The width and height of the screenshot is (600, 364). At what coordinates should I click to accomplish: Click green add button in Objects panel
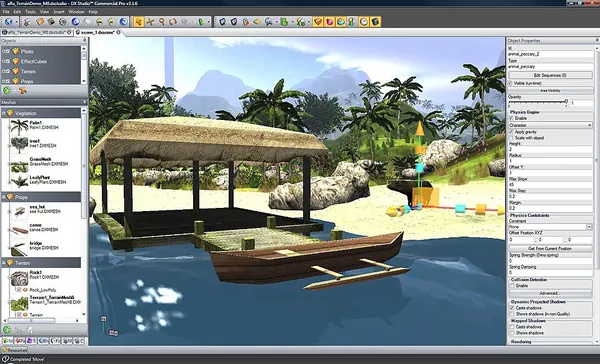tap(7, 91)
